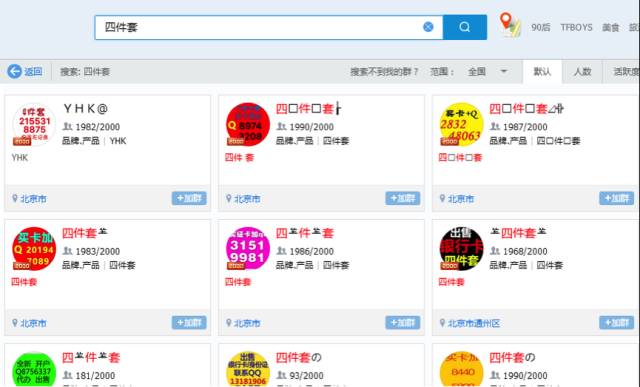Click 北京市 location on YHK@ card
Screen dimensions: 640x387
33,199
